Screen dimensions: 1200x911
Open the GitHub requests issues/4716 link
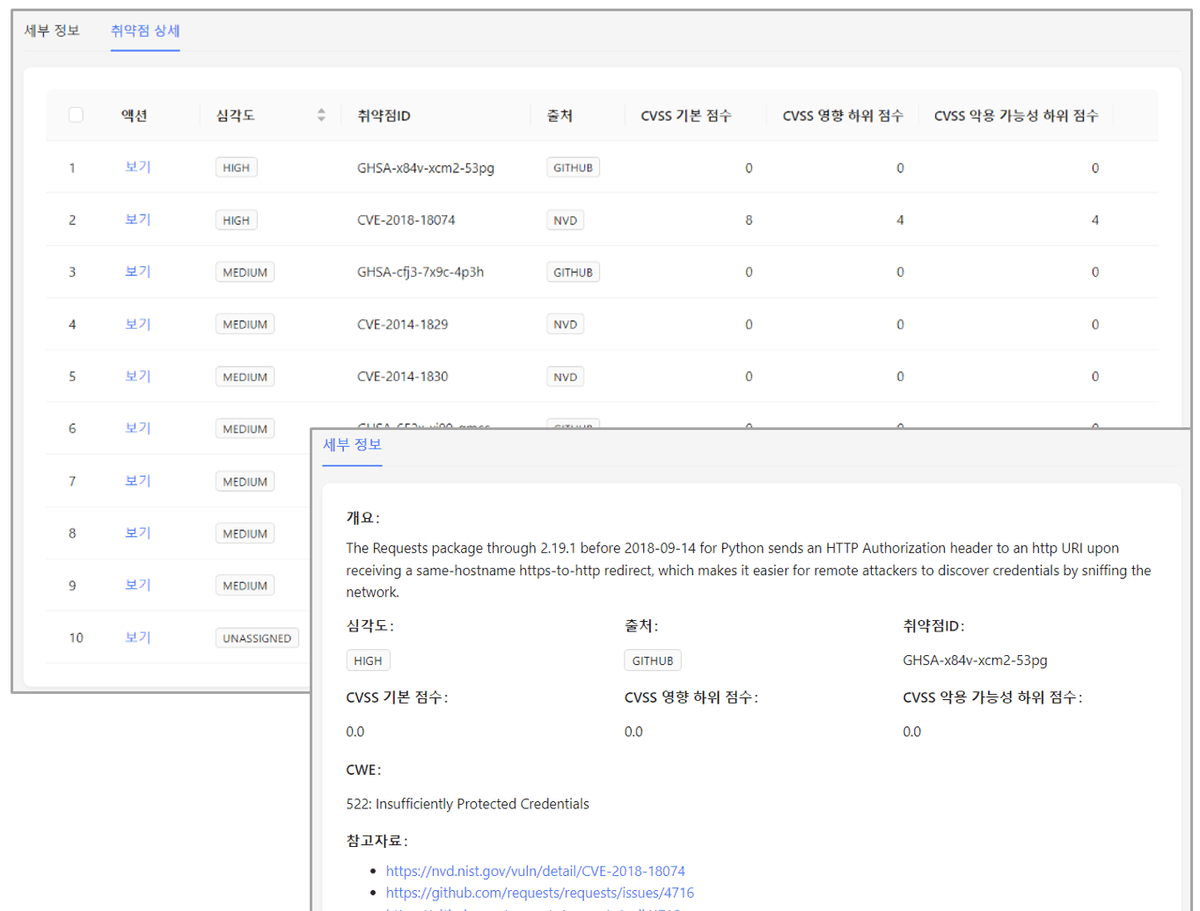click(x=539, y=893)
